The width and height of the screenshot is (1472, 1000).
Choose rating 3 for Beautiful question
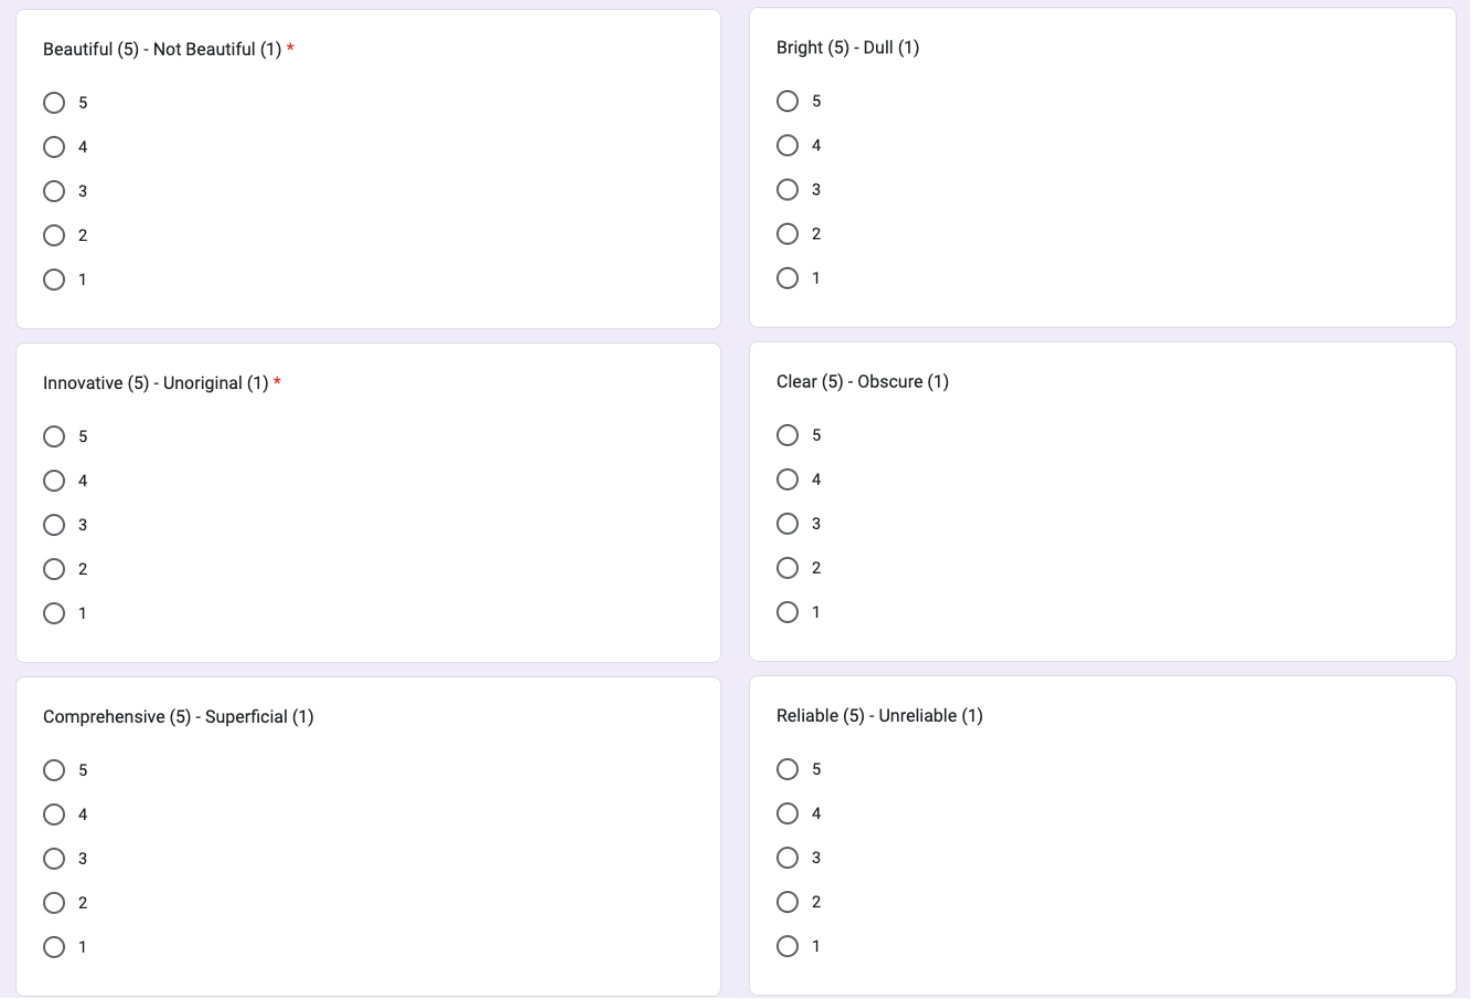(54, 191)
